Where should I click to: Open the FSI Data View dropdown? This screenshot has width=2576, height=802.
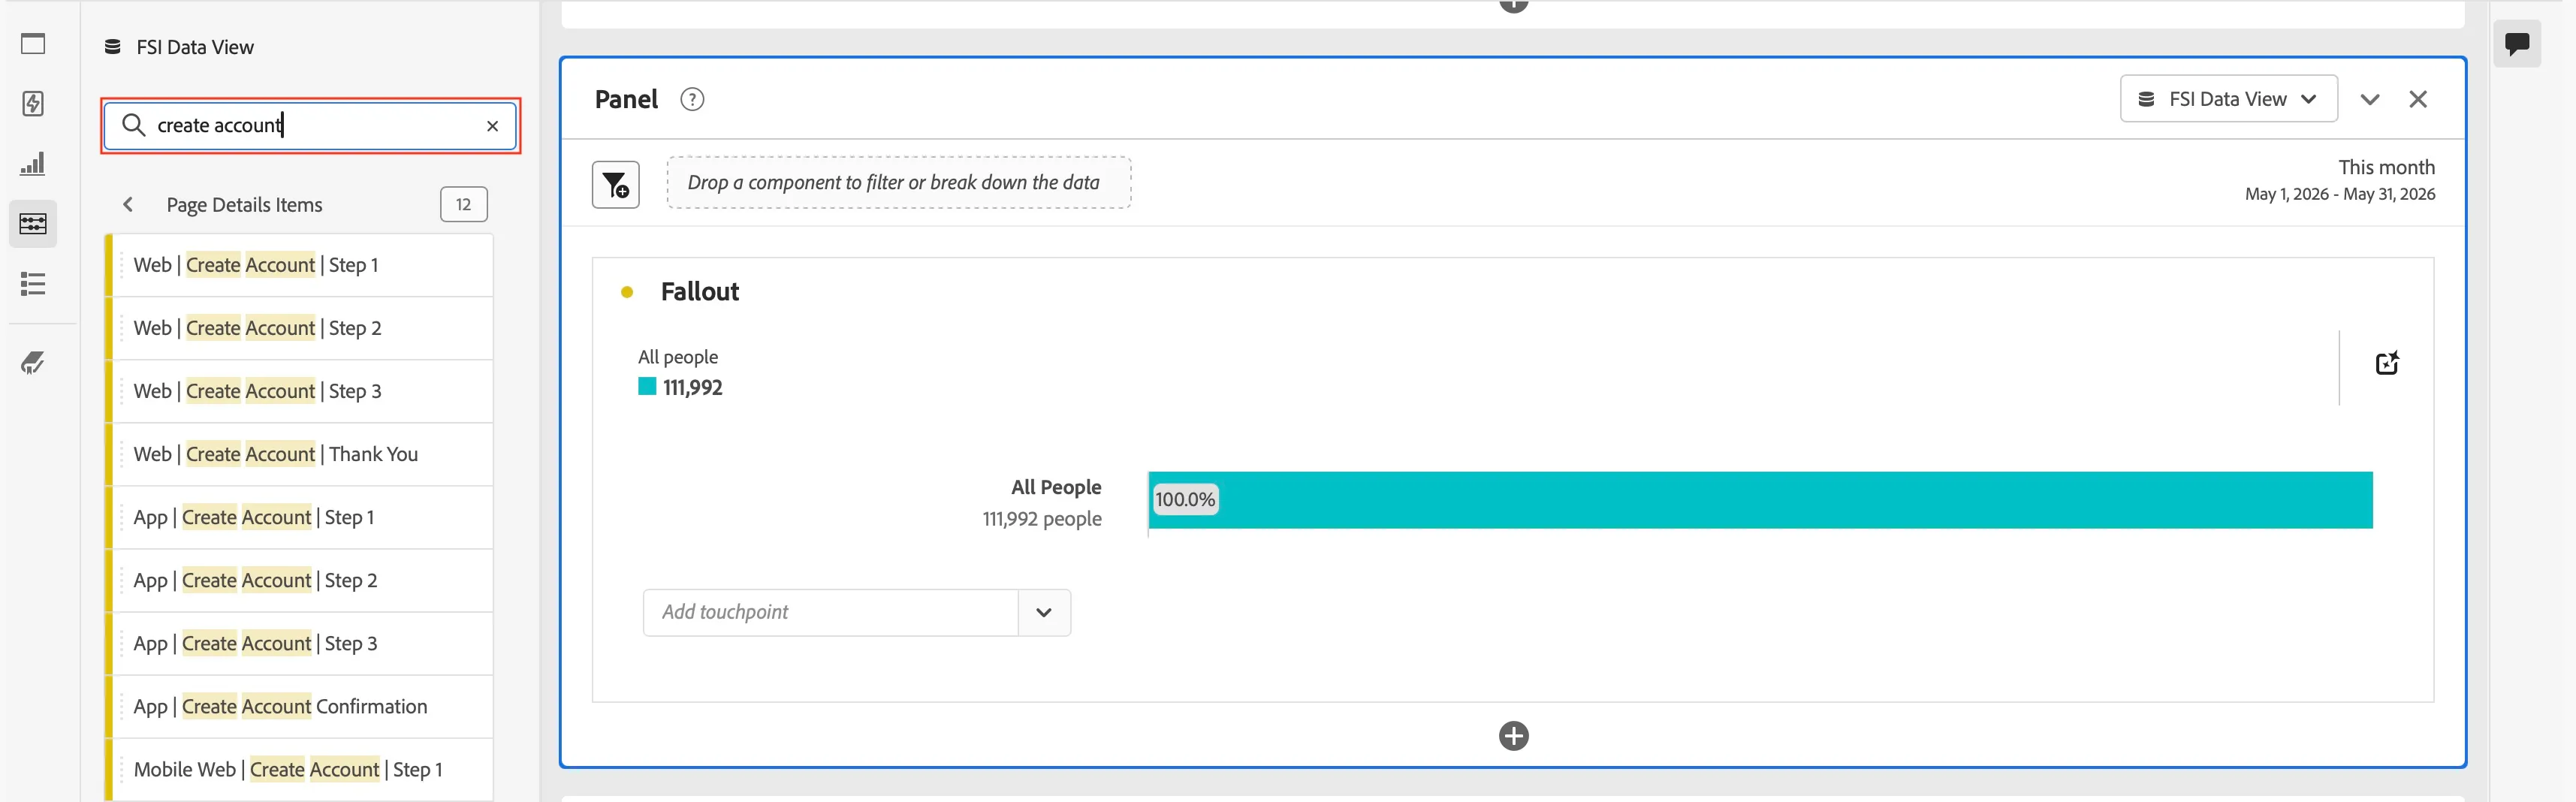pyautogui.click(x=2228, y=99)
